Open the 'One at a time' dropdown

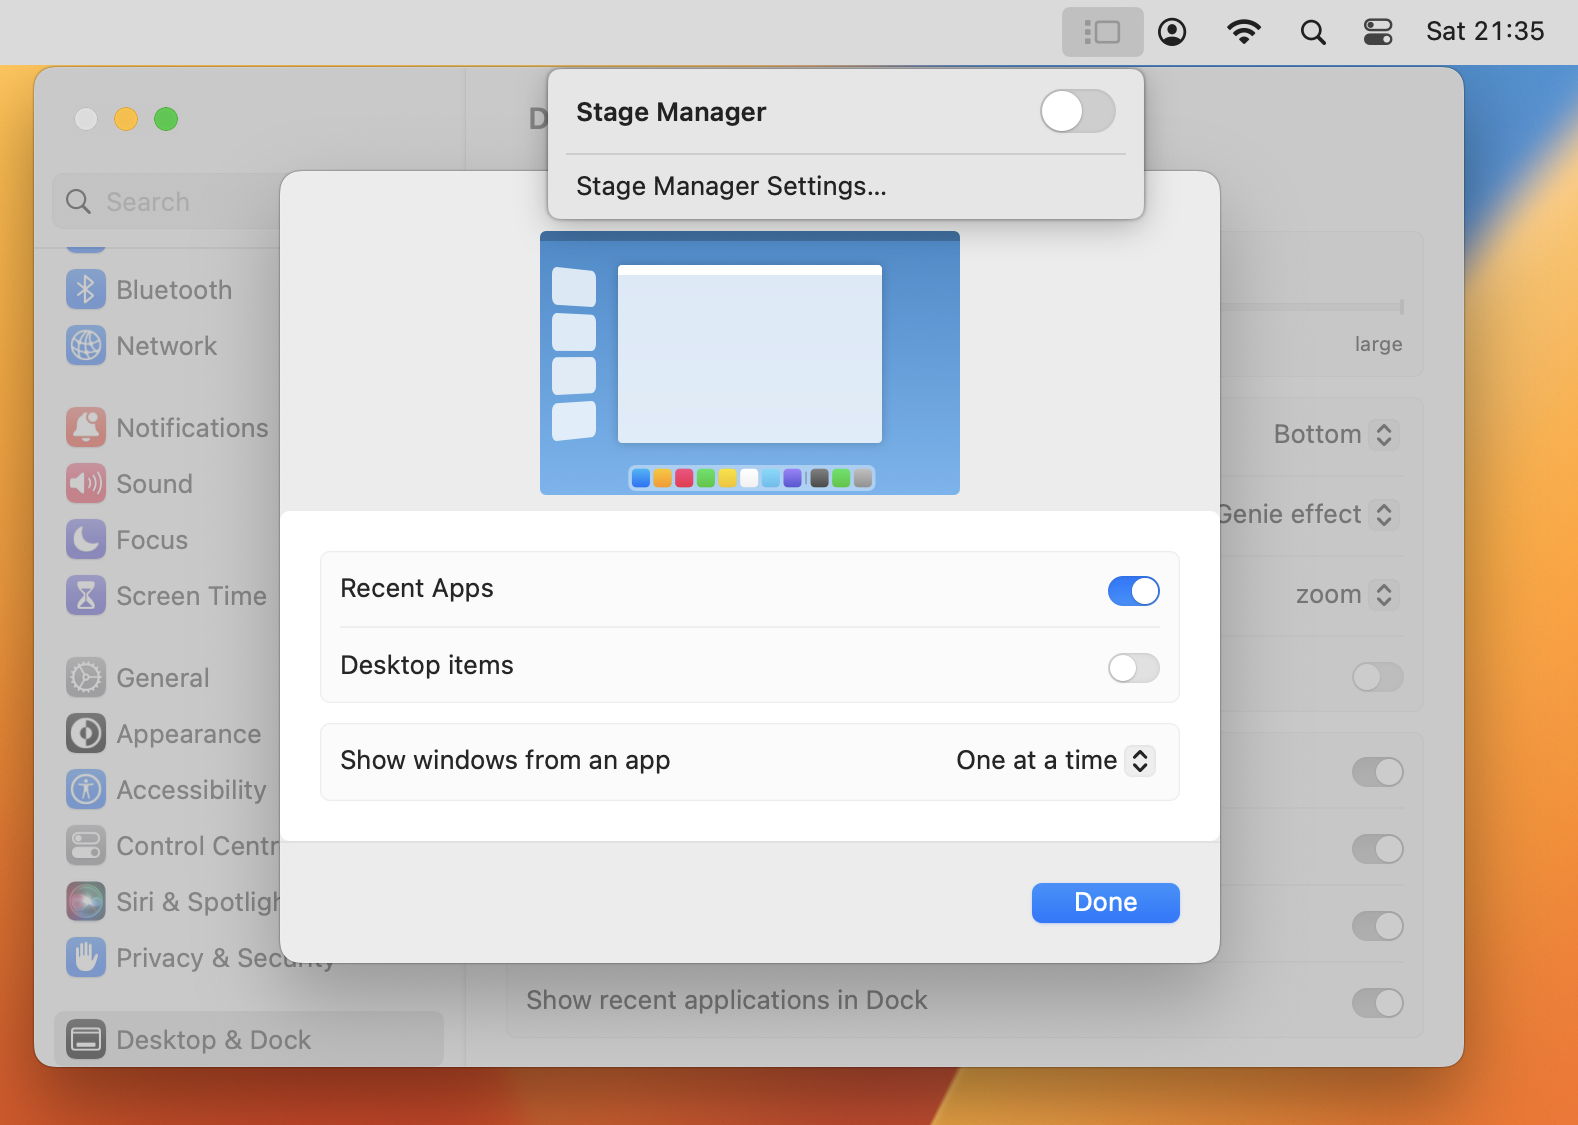pyautogui.click(x=1055, y=761)
